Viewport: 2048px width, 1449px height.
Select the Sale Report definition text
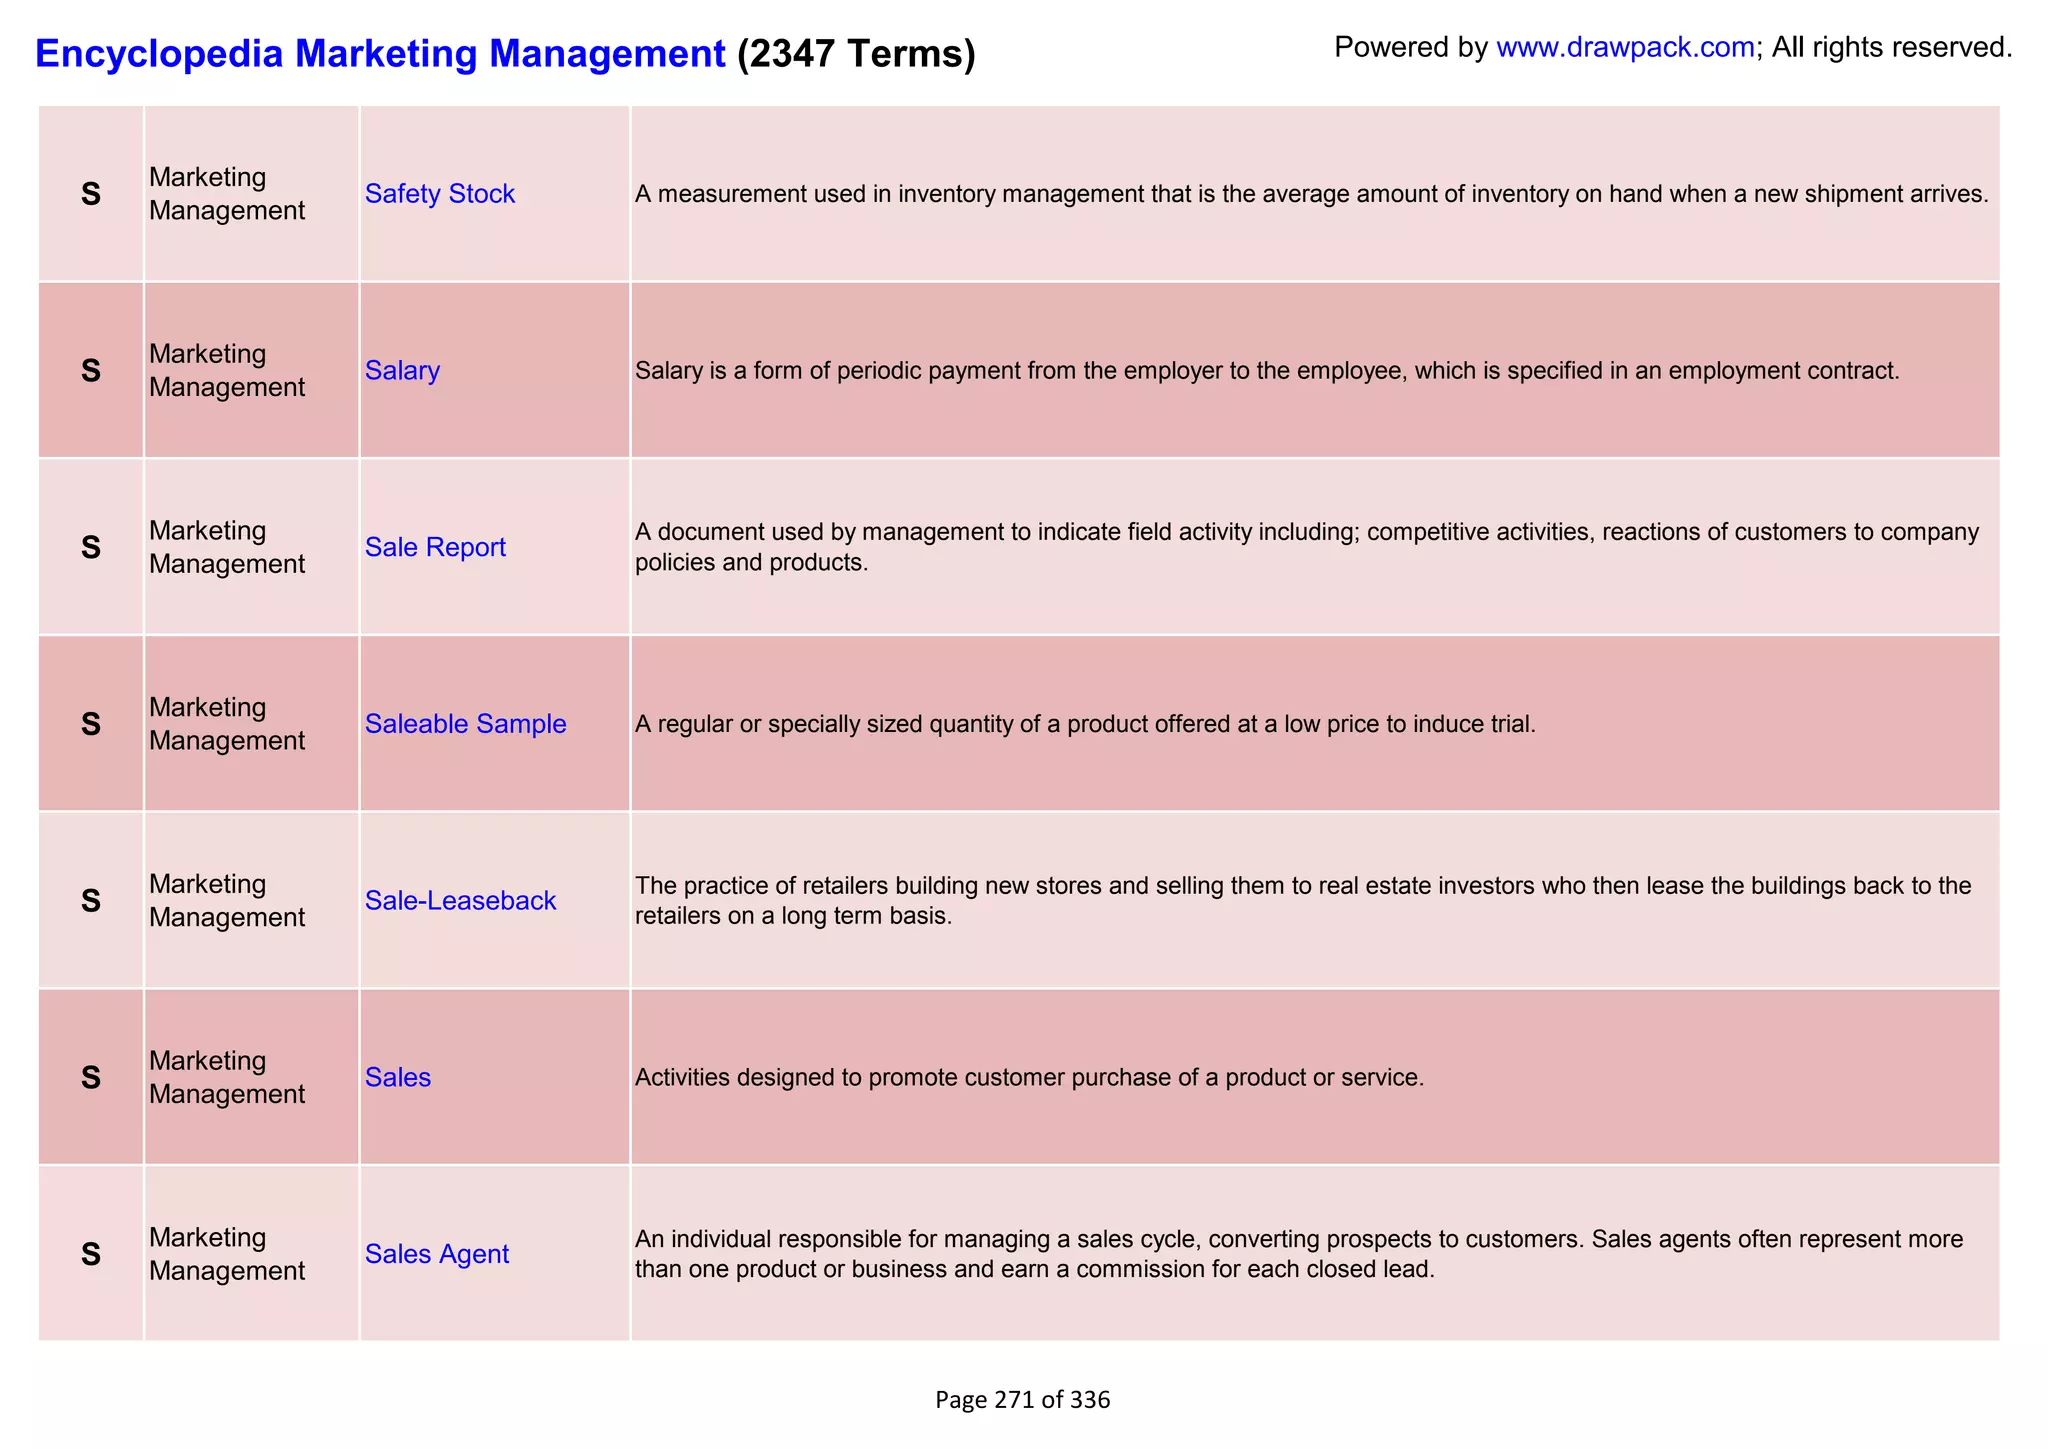[1307, 547]
